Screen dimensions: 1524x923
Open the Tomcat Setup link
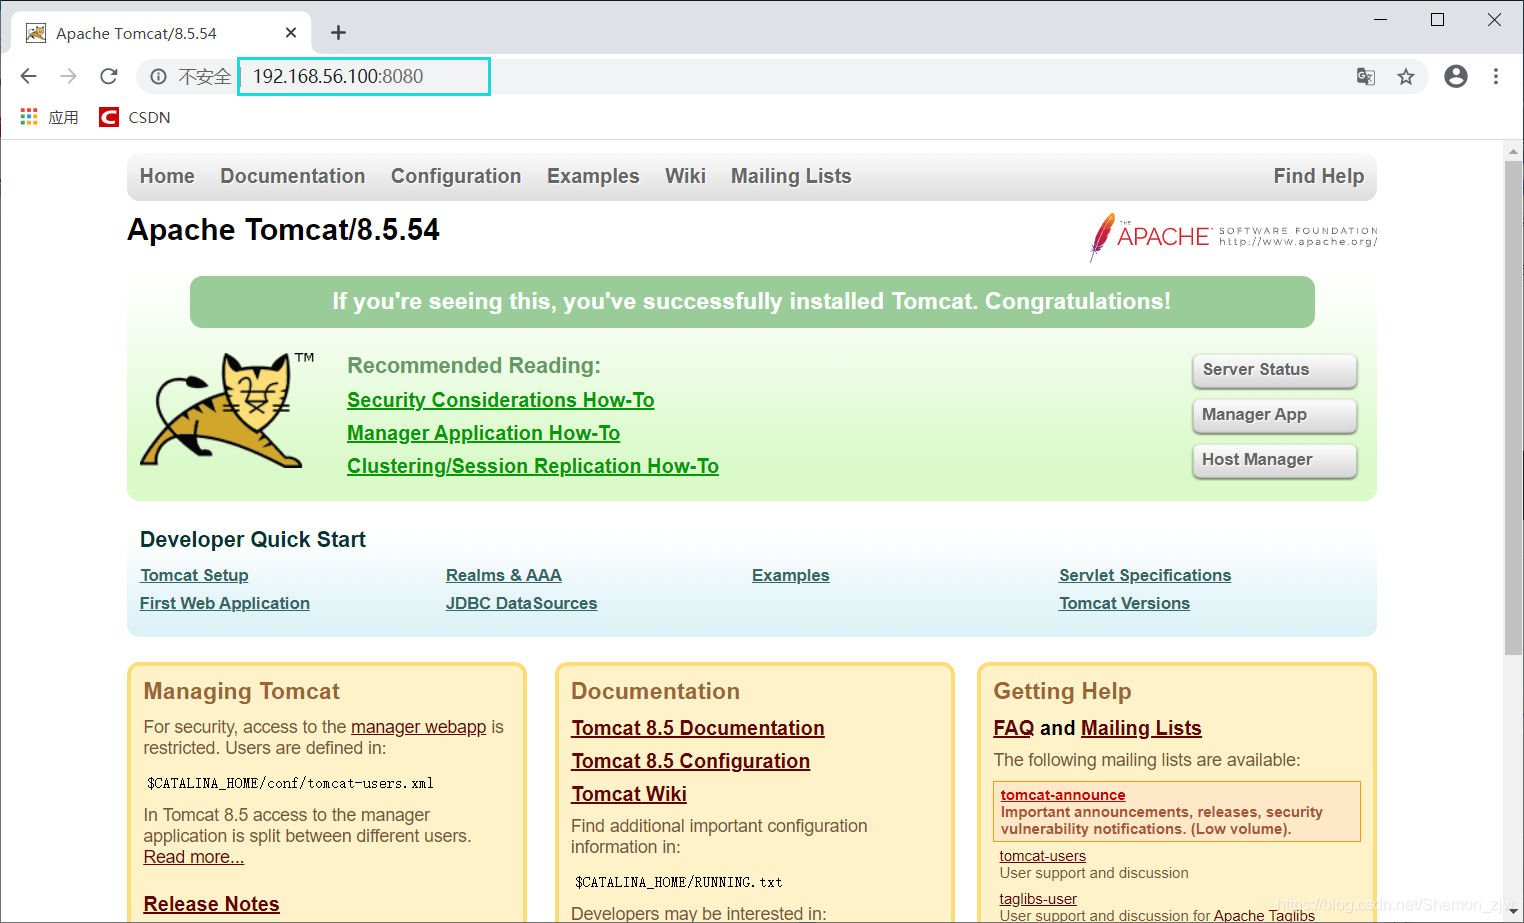(194, 575)
